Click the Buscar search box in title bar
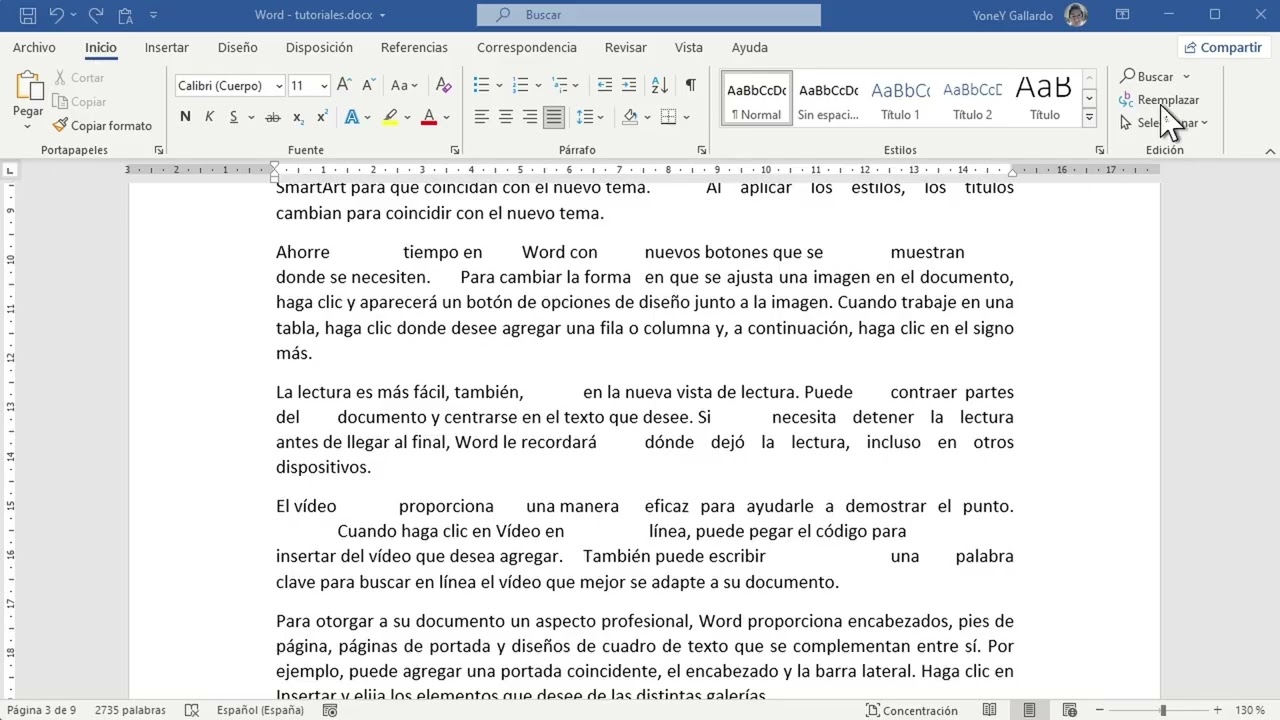Screen dimensions: 1280x720 (649, 15)
